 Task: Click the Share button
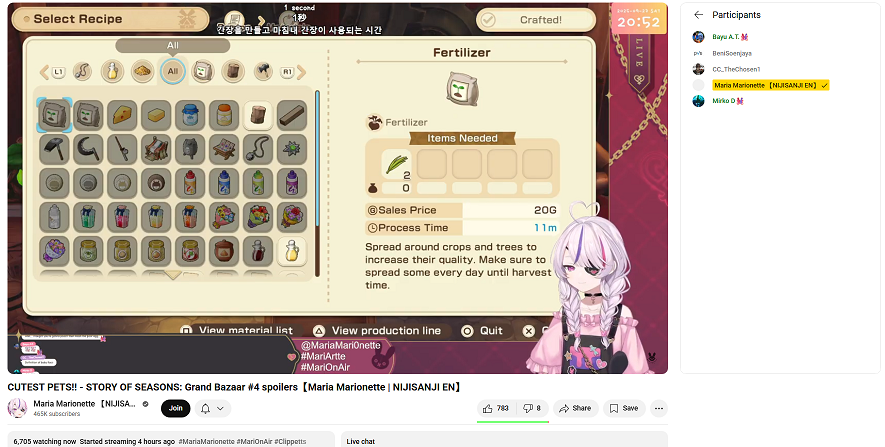tap(575, 408)
